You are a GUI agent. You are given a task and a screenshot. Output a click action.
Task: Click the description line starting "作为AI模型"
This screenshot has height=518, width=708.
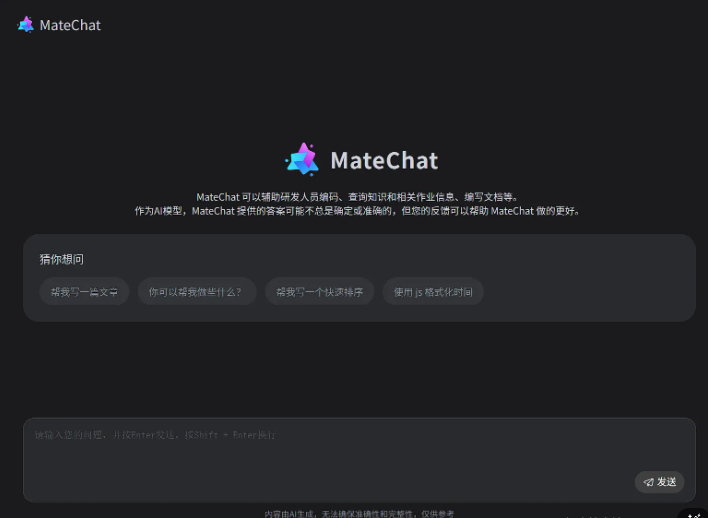358,211
